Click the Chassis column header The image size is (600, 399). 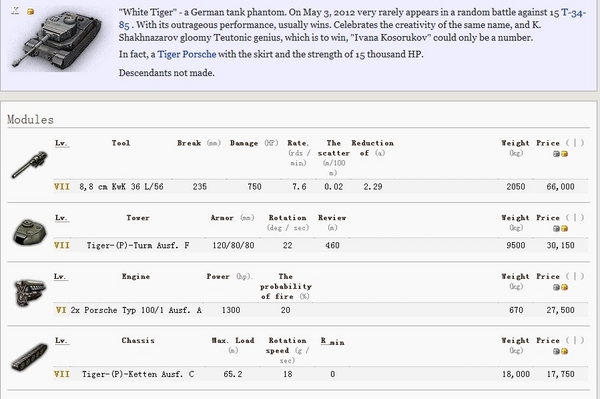pos(138,340)
